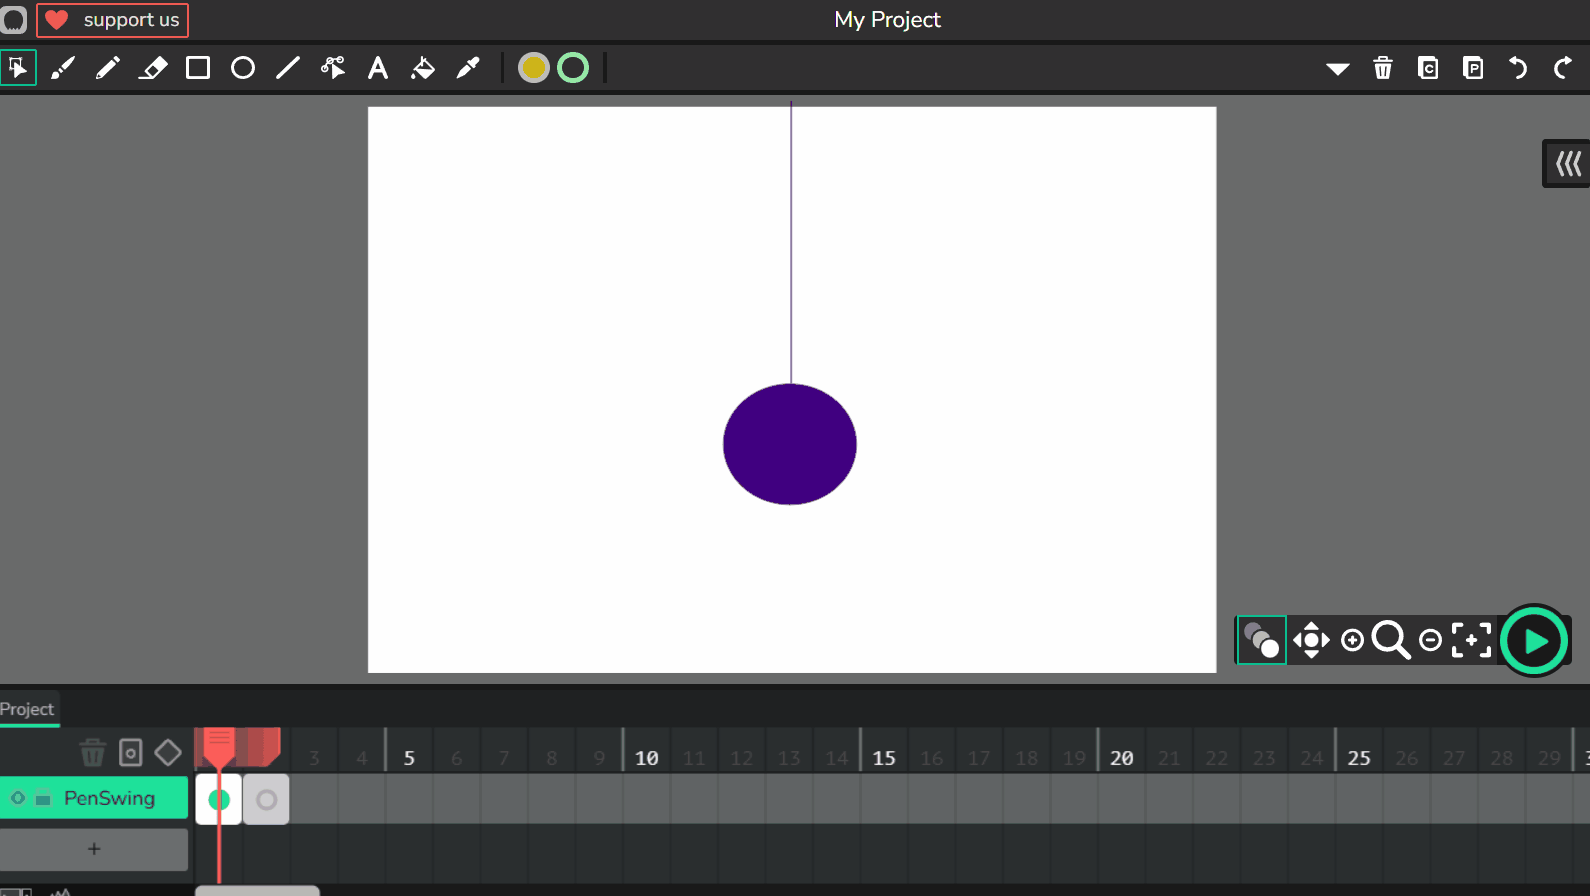The width and height of the screenshot is (1590, 896).
Task: Toggle PenSwing layer lock
Action: pyautogui.click(x=43, y=798)
